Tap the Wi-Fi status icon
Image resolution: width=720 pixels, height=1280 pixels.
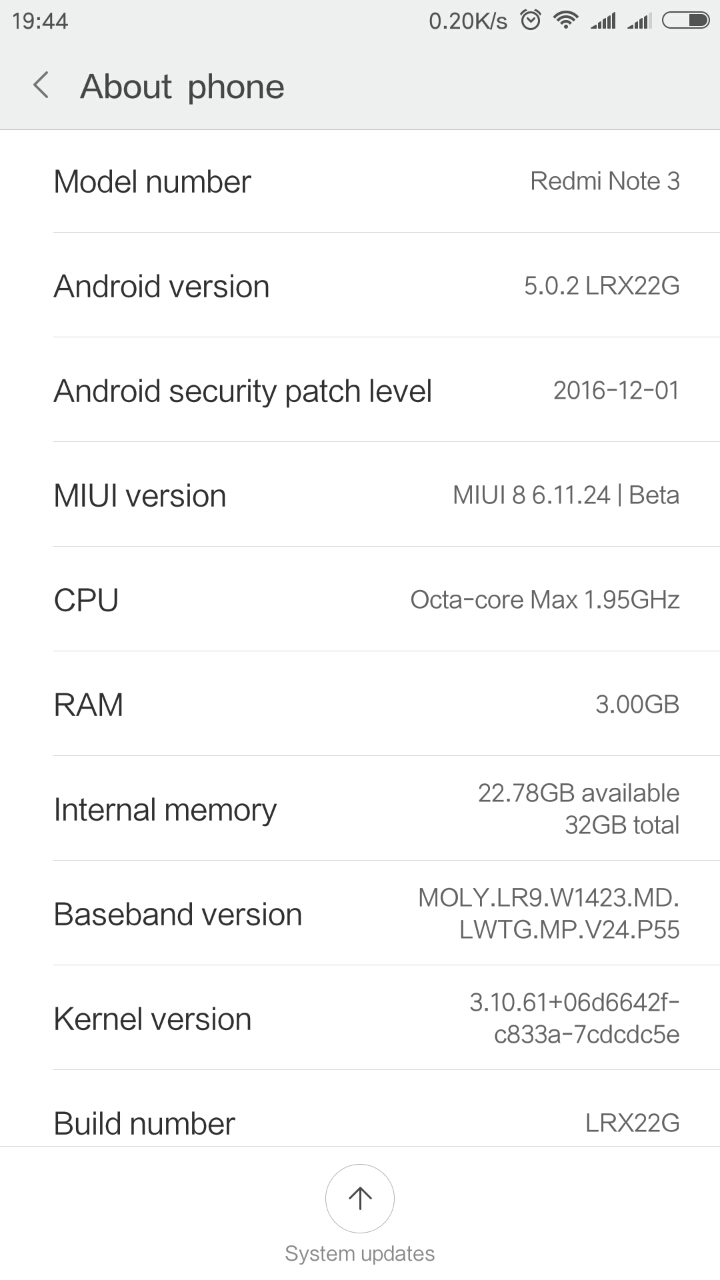[x=566, y=20]
